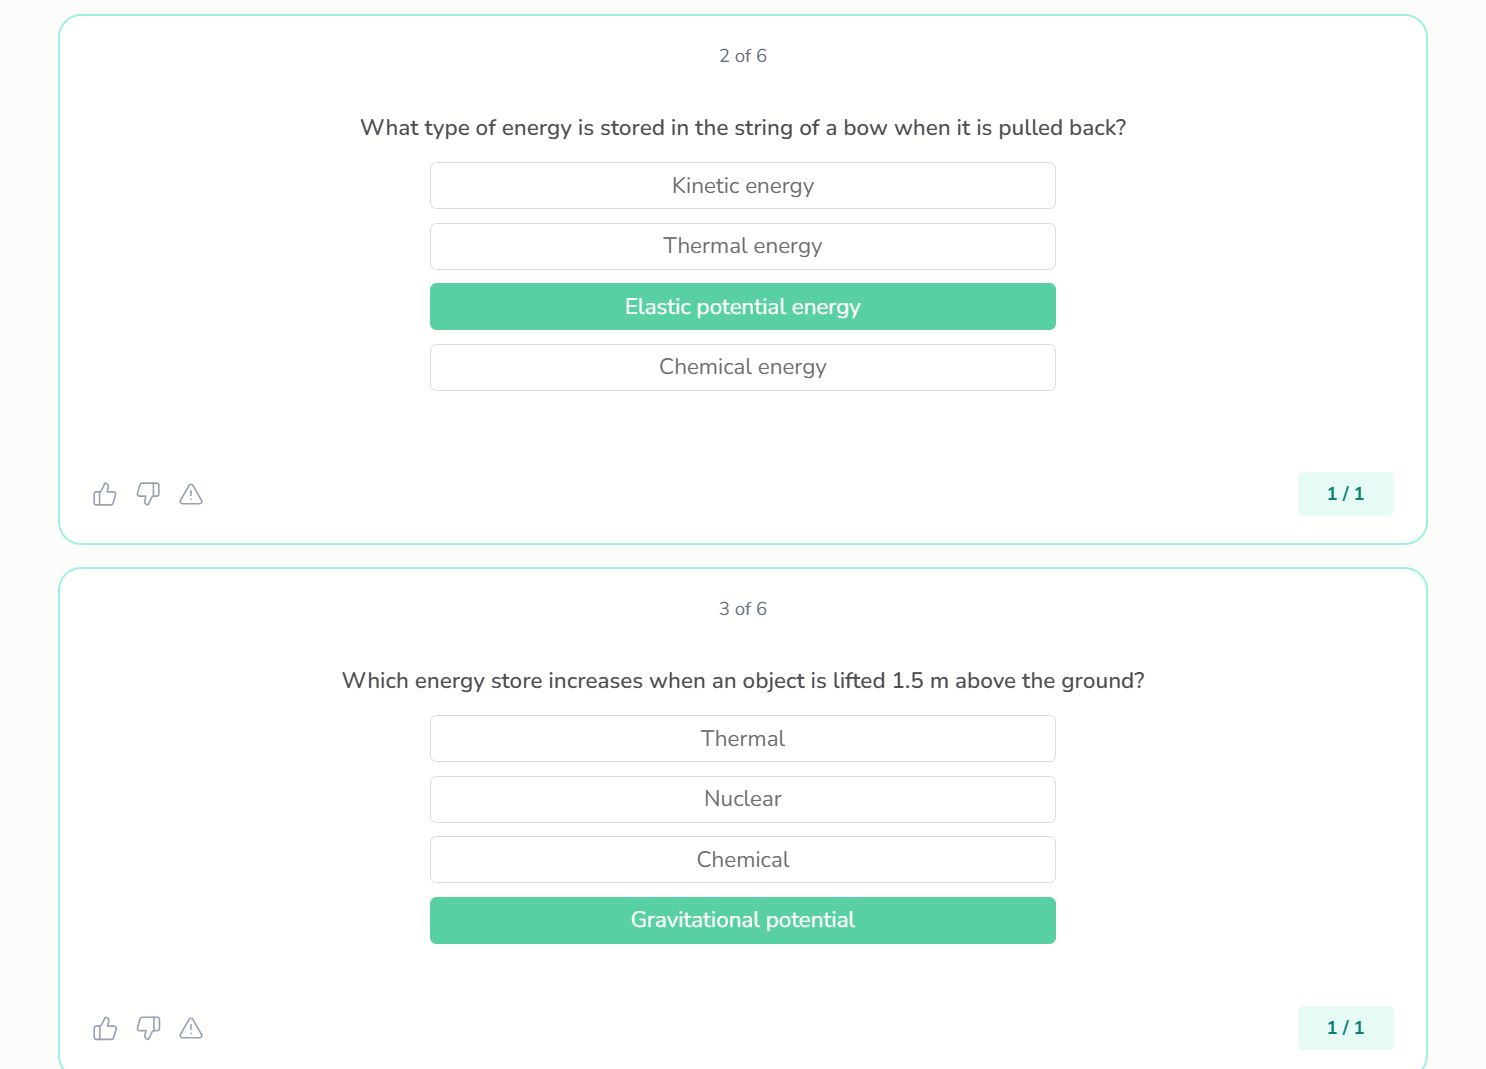Flag question 3 using warning triangle
The image size is (1486, 1069).
(191, 1028)
